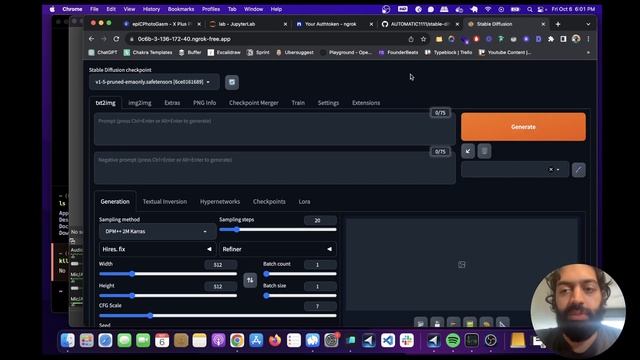Open Slack from the dock

pos(407,340)
